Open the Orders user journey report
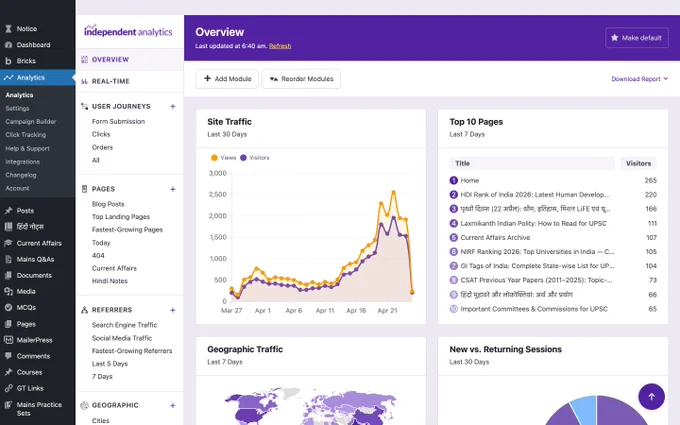 point(102,147)
